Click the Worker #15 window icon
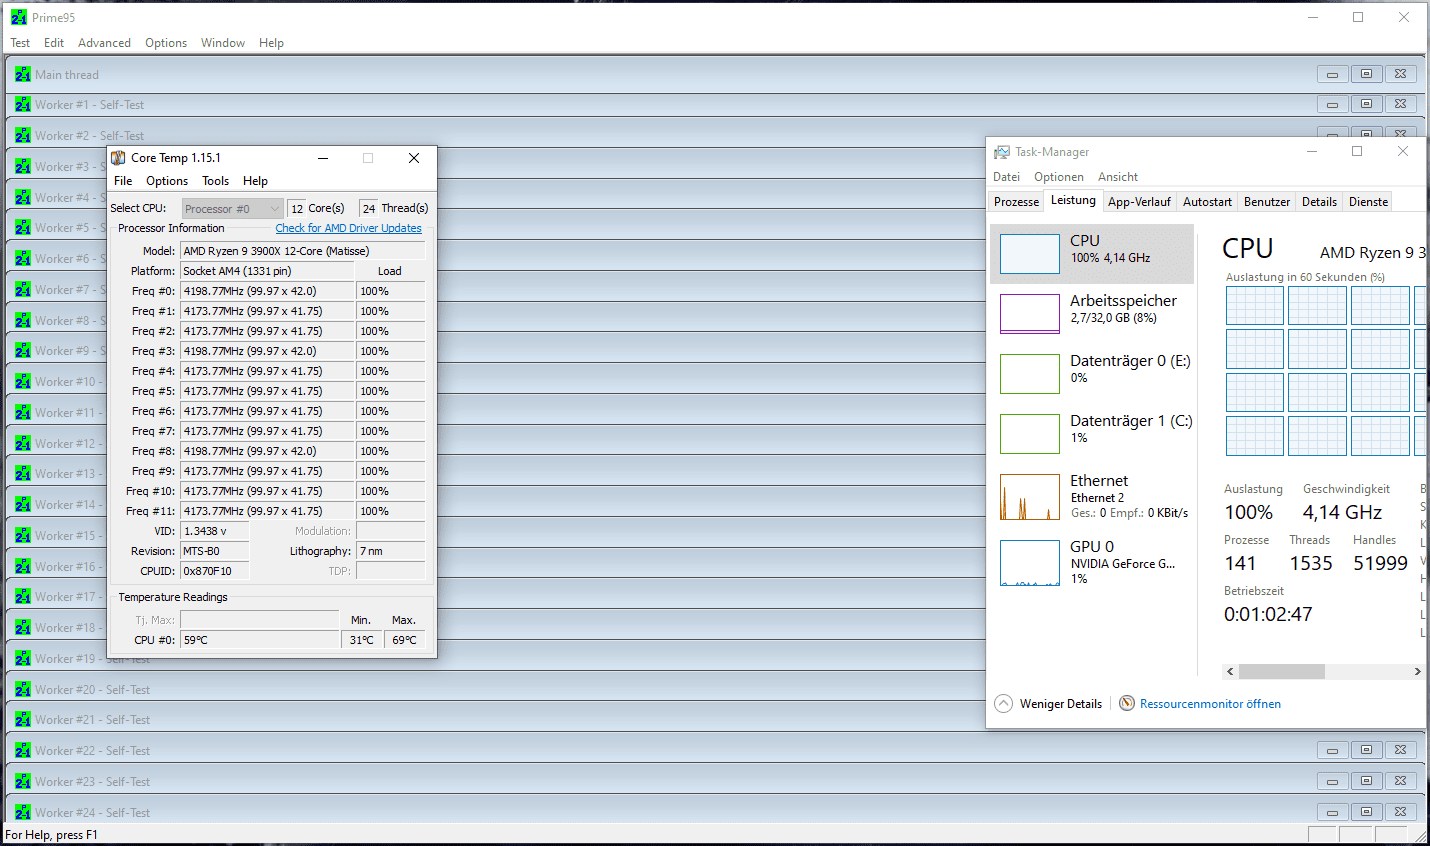1430x846 pixels. (23, 535)
